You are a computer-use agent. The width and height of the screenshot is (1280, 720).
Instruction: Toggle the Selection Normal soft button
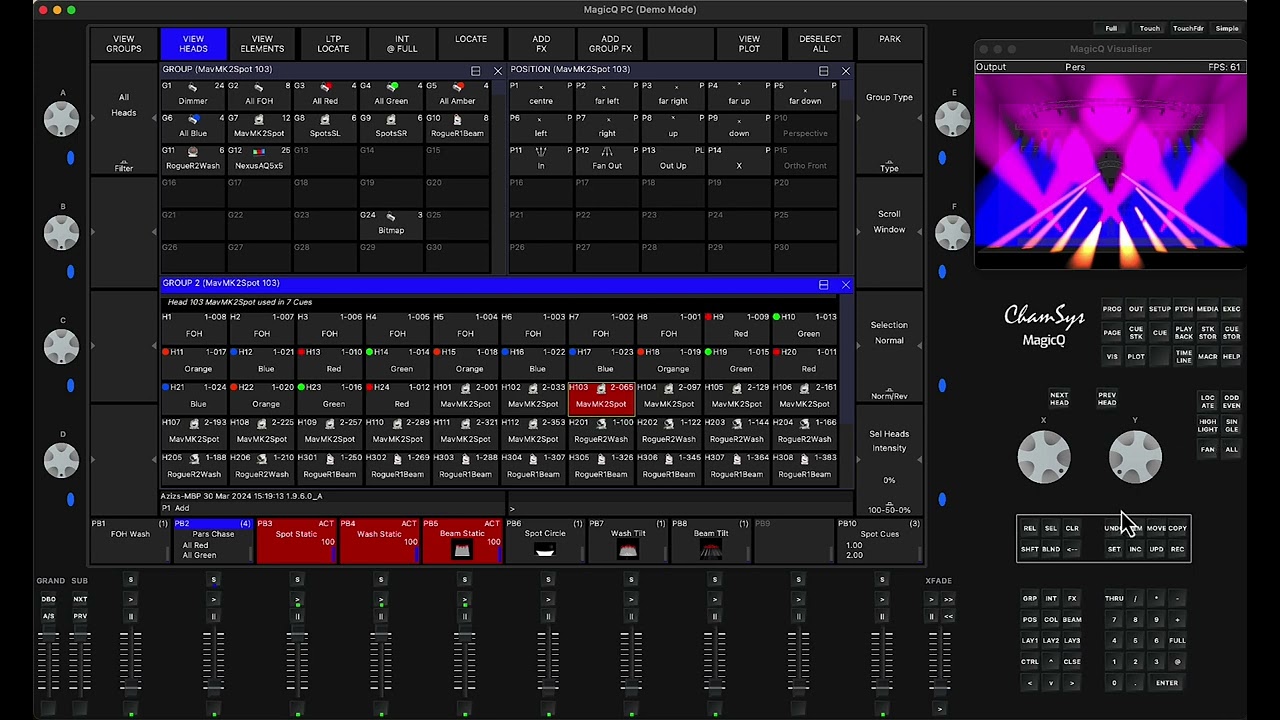tap(889, 333)
